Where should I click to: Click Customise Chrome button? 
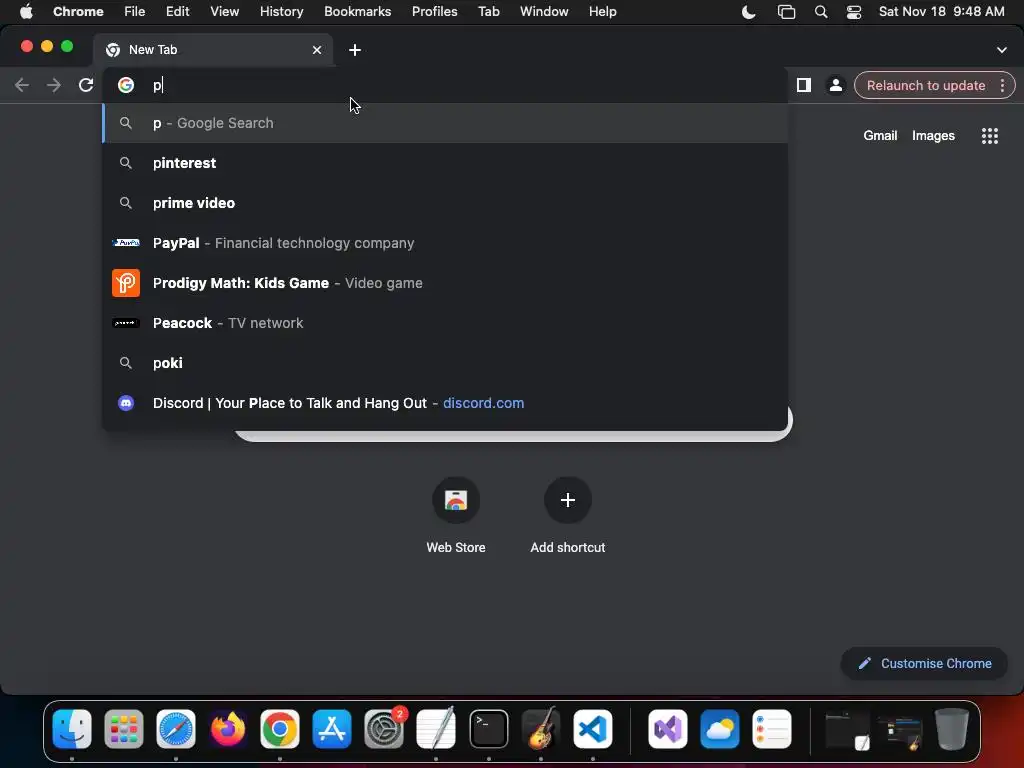(x=924, y=664)
